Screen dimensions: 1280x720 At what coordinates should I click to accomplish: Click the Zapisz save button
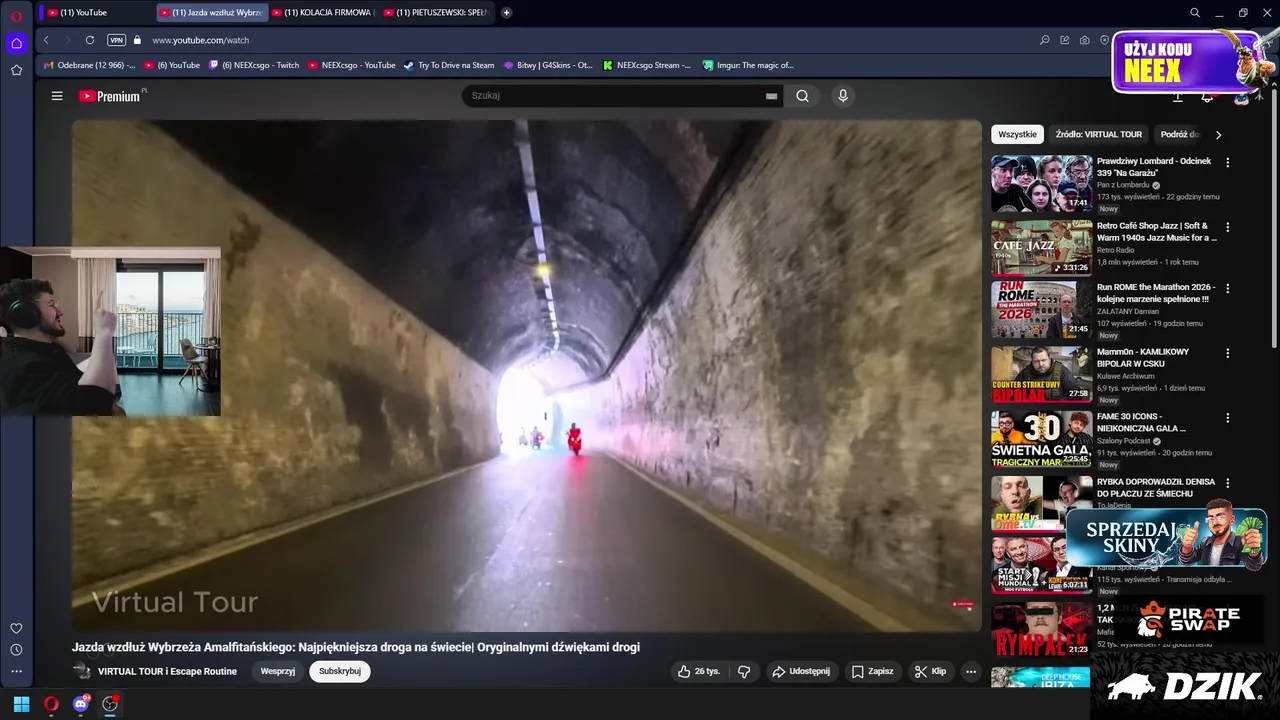coord(873,671)
